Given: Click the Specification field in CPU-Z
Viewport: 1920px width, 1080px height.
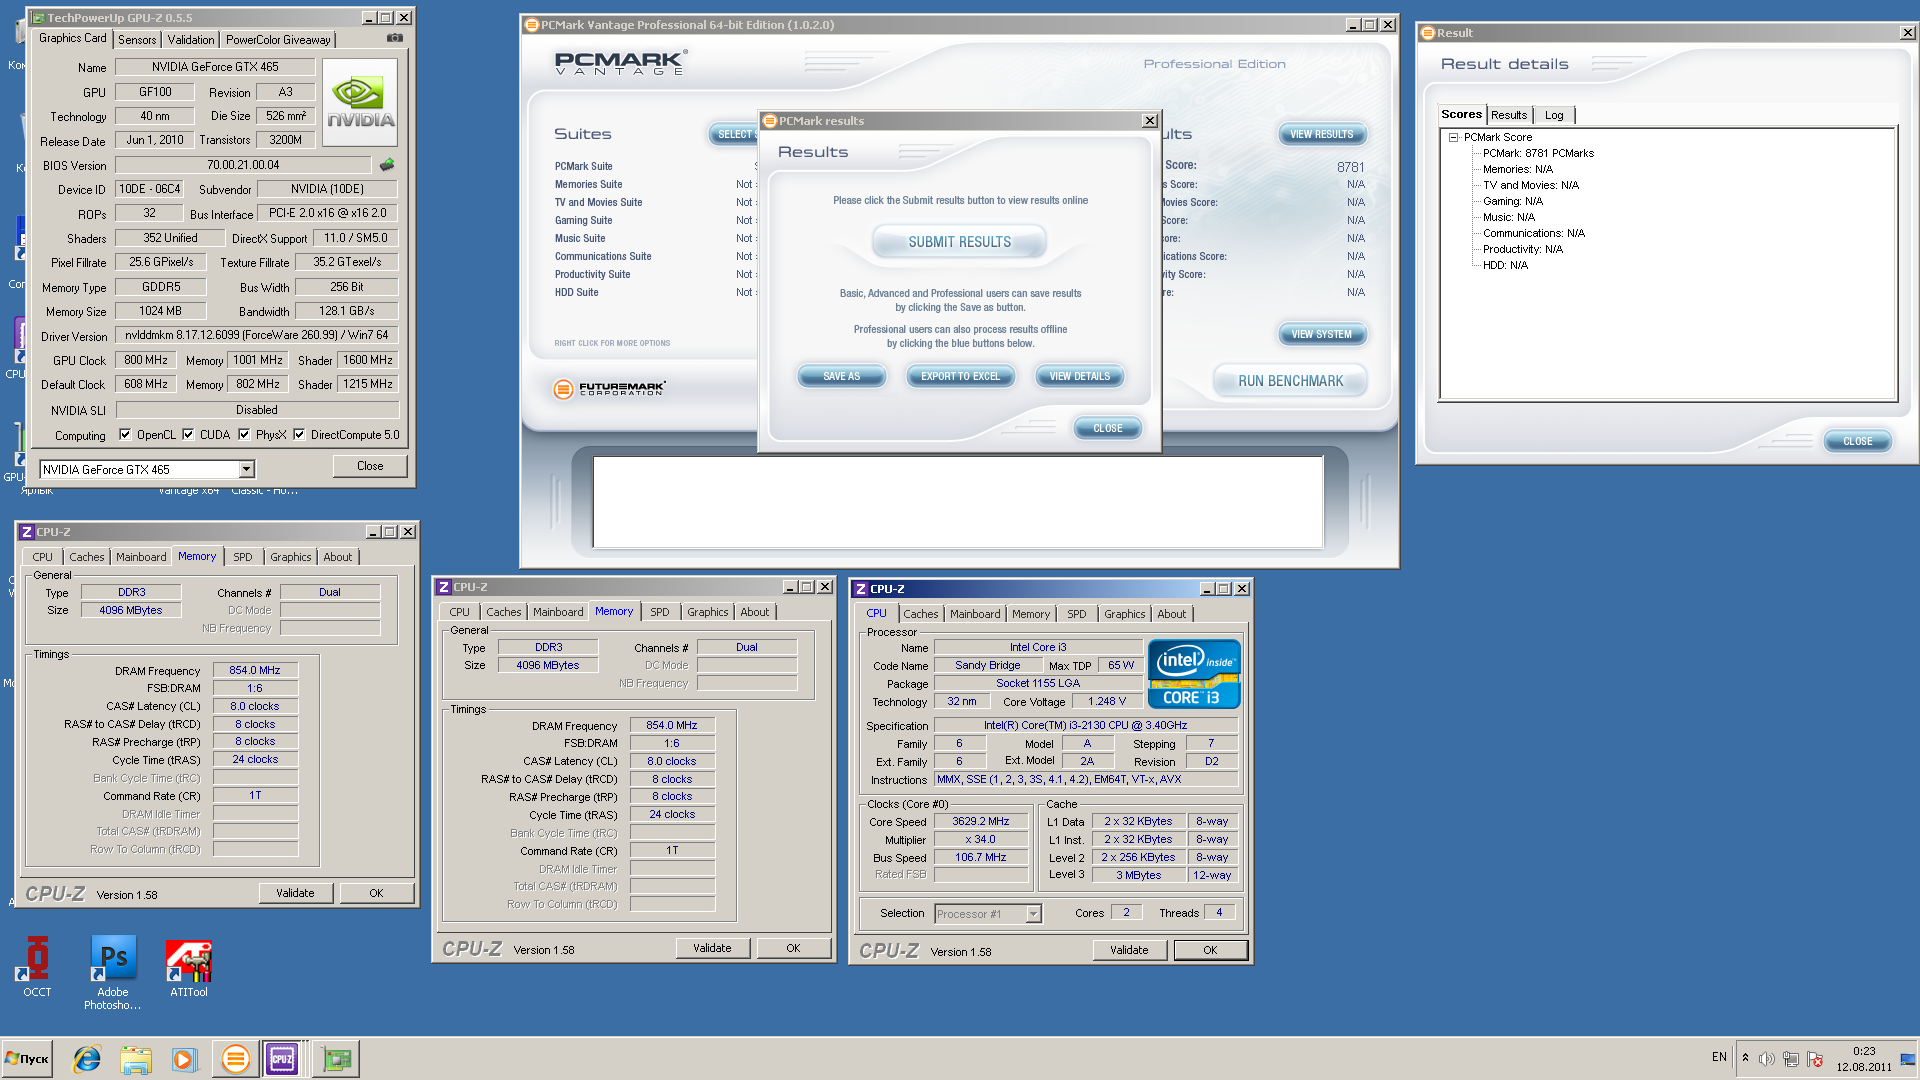Looking at the screenshot, I should tap(1085, 726).
